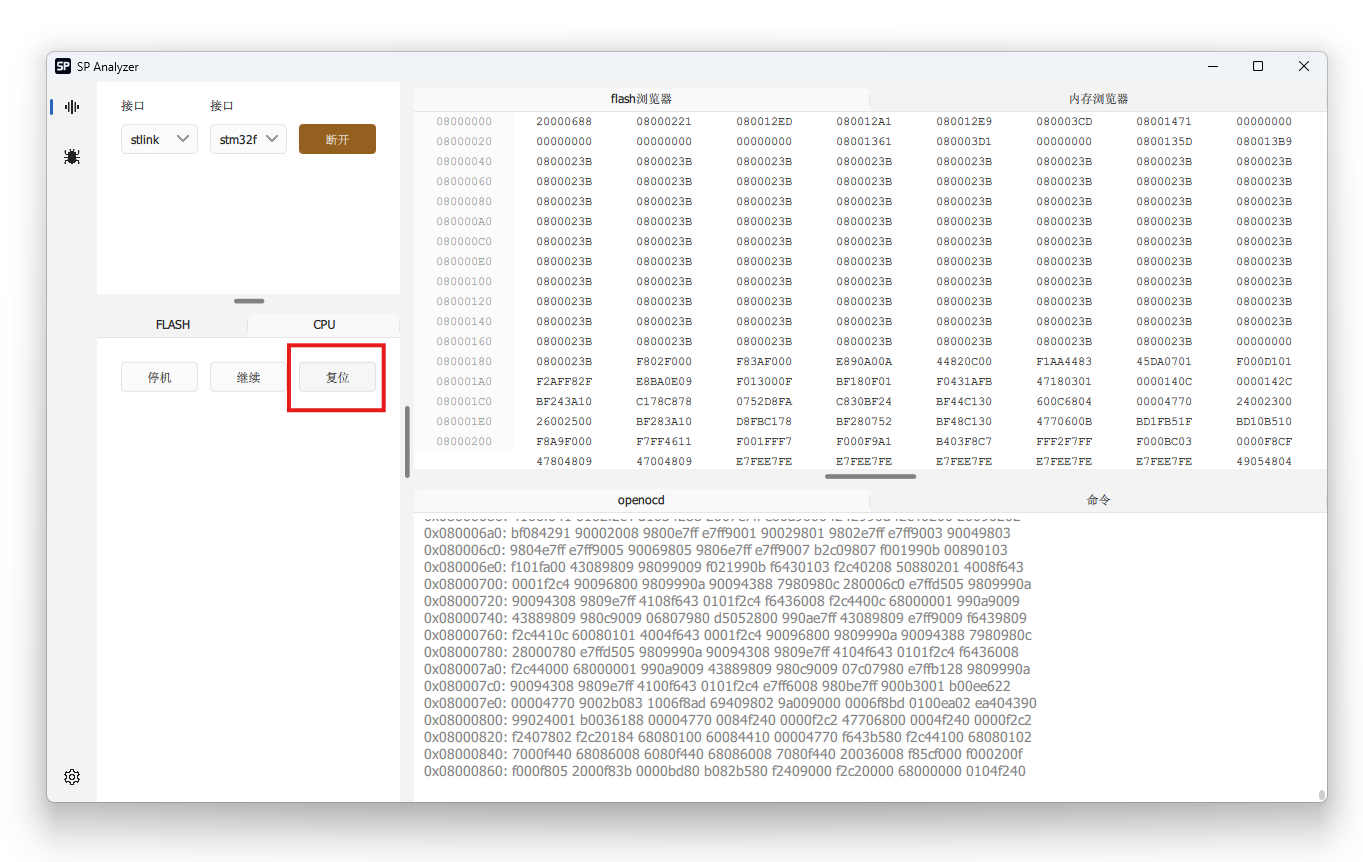Click the splitter handle above FLASH tab
1363x862 pixels.
(x=249, y=301)
